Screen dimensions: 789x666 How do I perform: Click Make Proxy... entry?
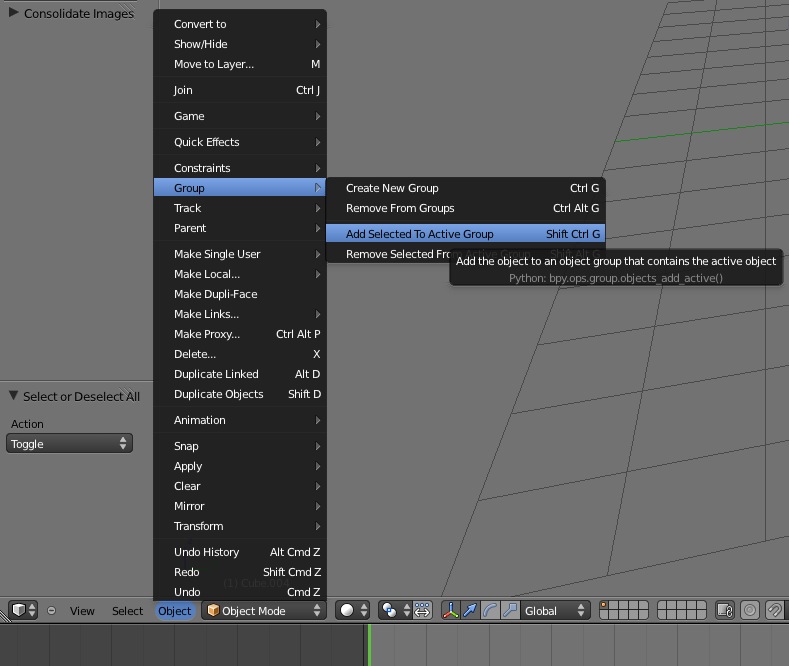pos(240,335)
